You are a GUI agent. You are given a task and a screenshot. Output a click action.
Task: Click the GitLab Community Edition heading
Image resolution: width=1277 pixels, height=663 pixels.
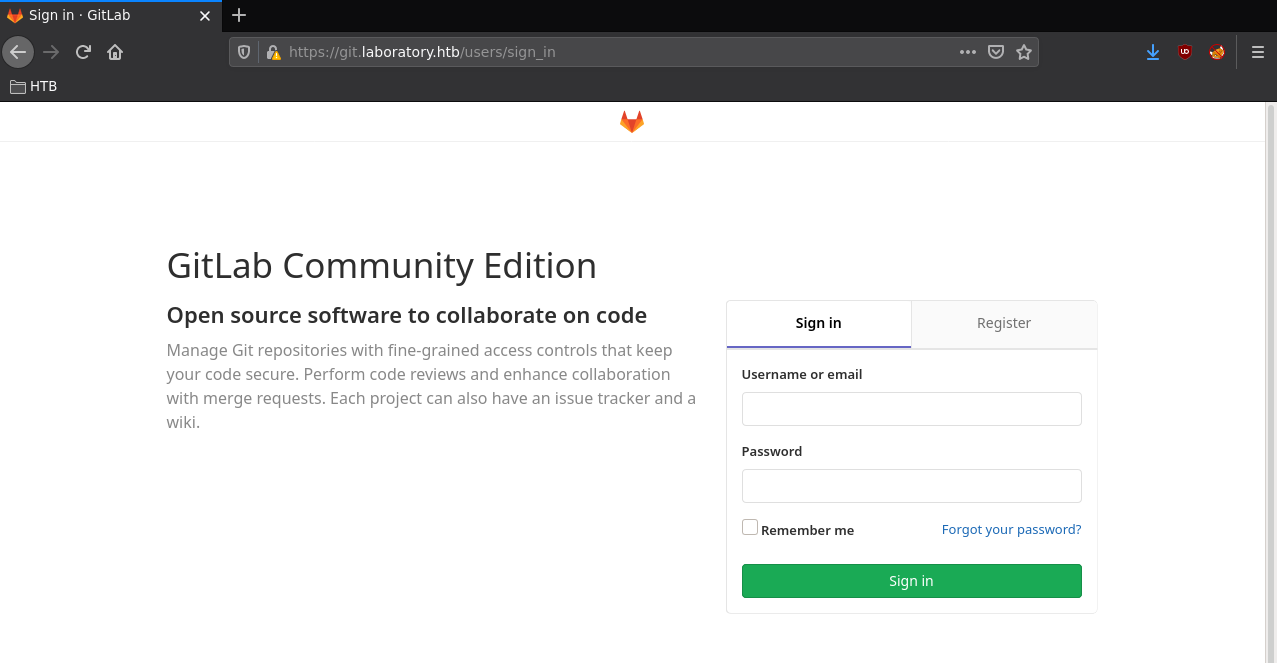tap(382, 266)
